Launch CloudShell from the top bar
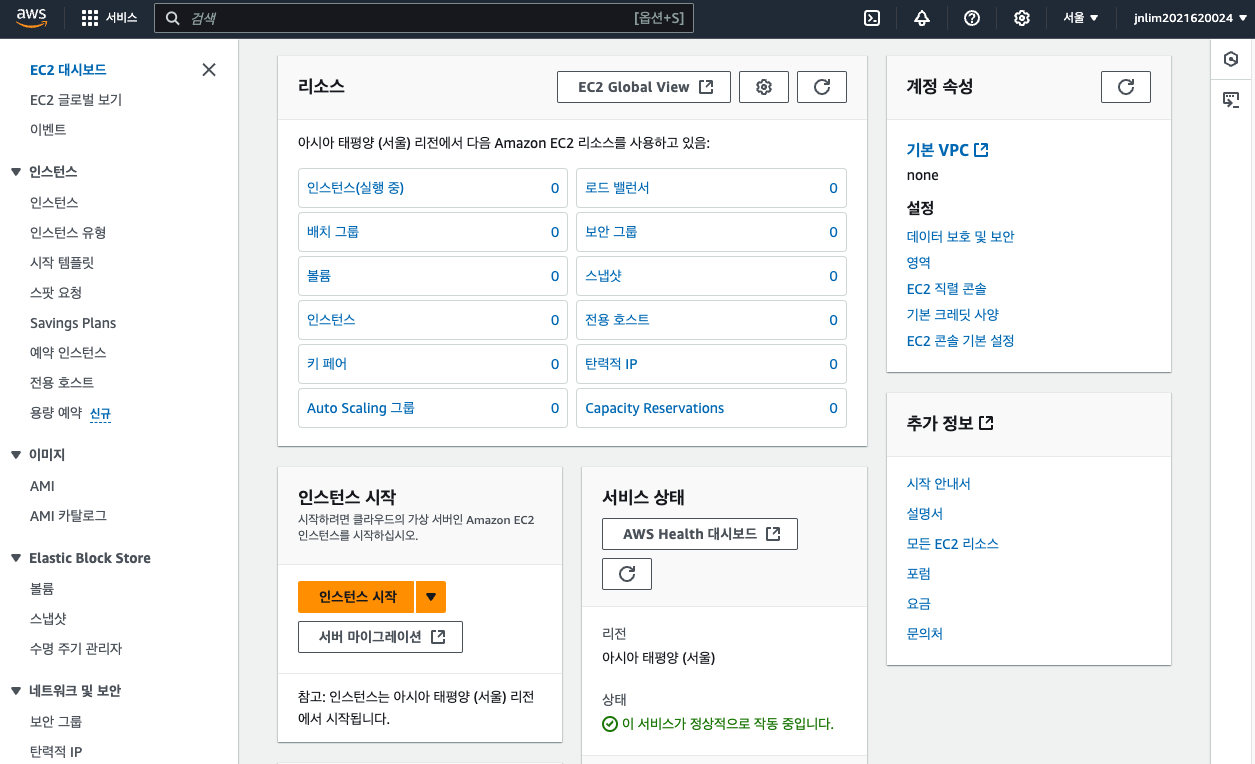Screen dimensions: 1255x764 tap(872, 18)
